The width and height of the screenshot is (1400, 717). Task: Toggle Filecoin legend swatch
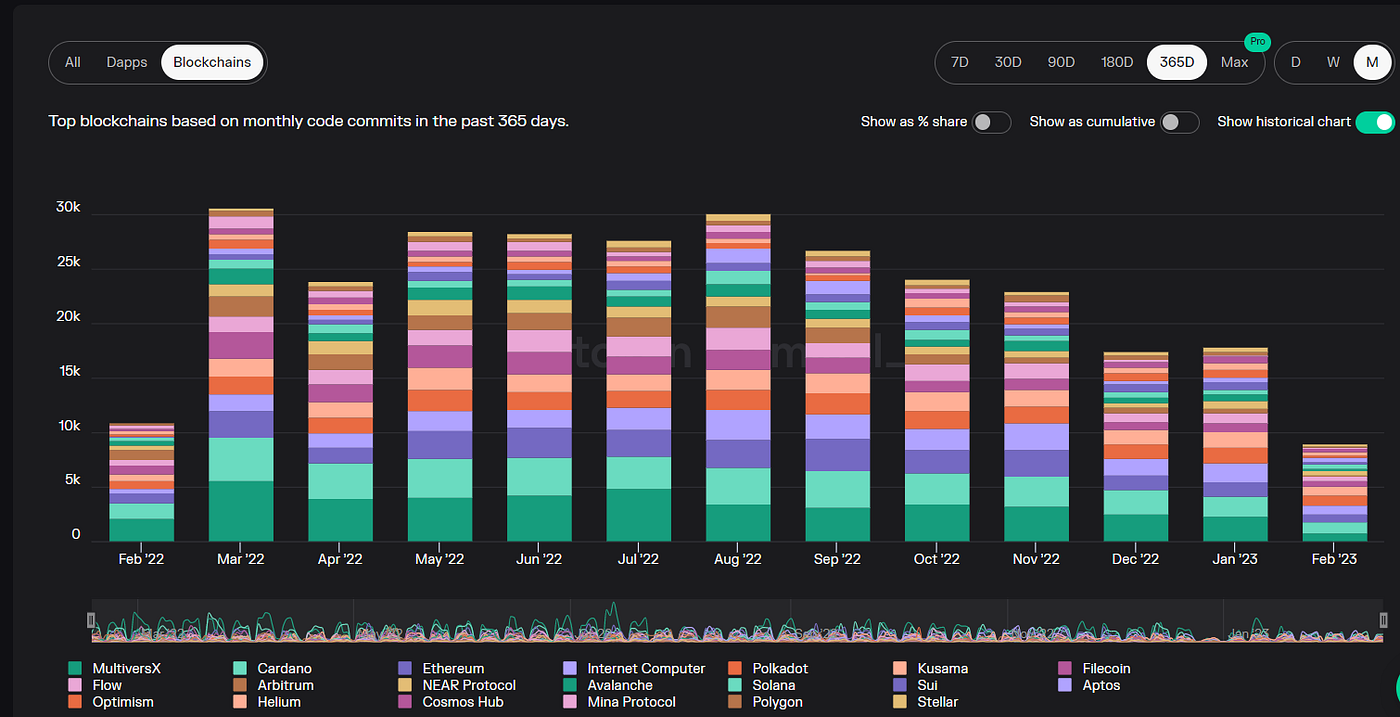[x=1064, y=668]
